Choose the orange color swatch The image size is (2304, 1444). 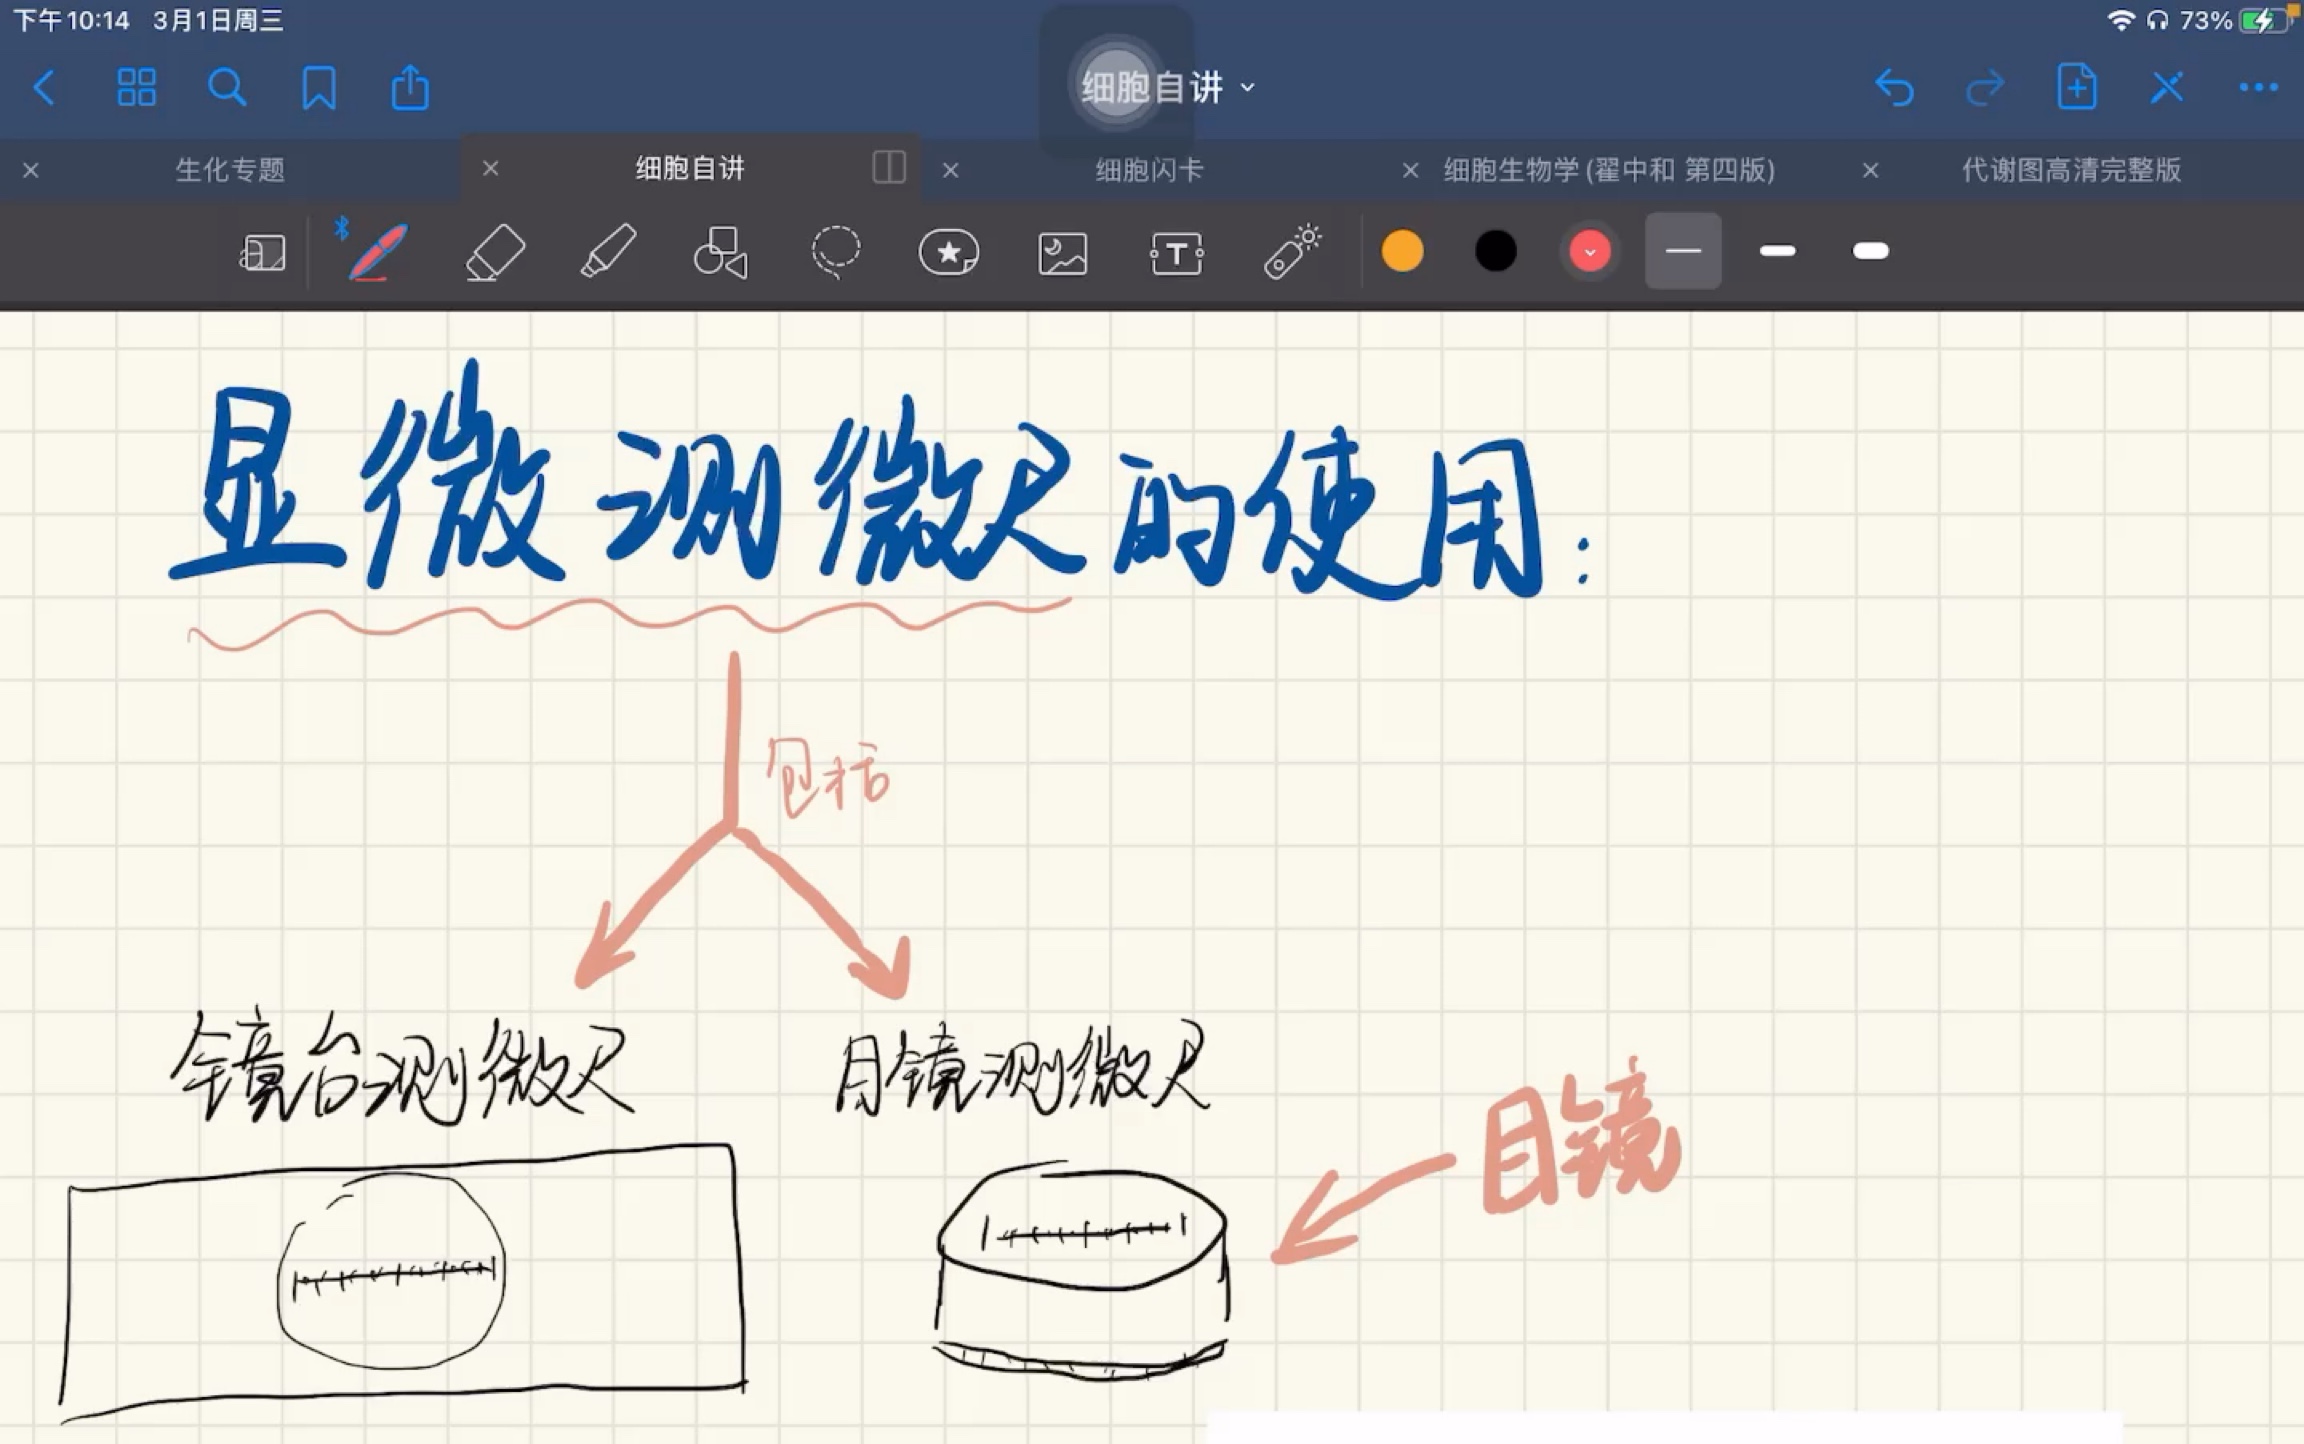point(1402,251)
